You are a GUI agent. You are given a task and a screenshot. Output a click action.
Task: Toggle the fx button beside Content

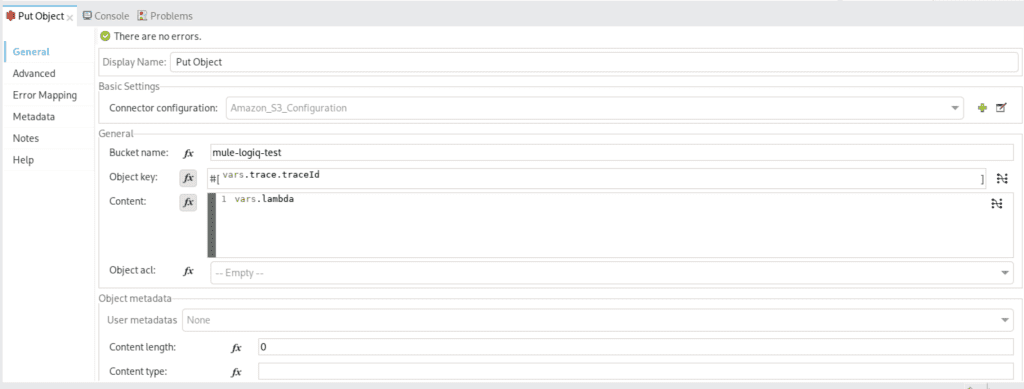[188, 202]
